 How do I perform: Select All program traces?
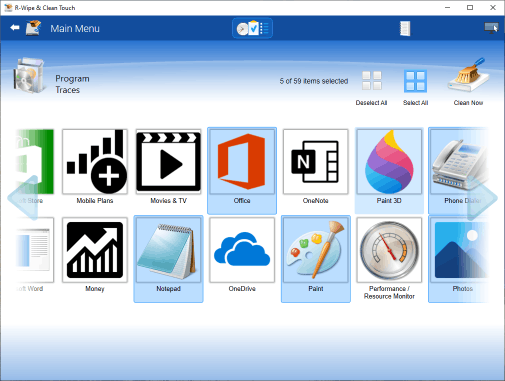click(x=415, y=88)
